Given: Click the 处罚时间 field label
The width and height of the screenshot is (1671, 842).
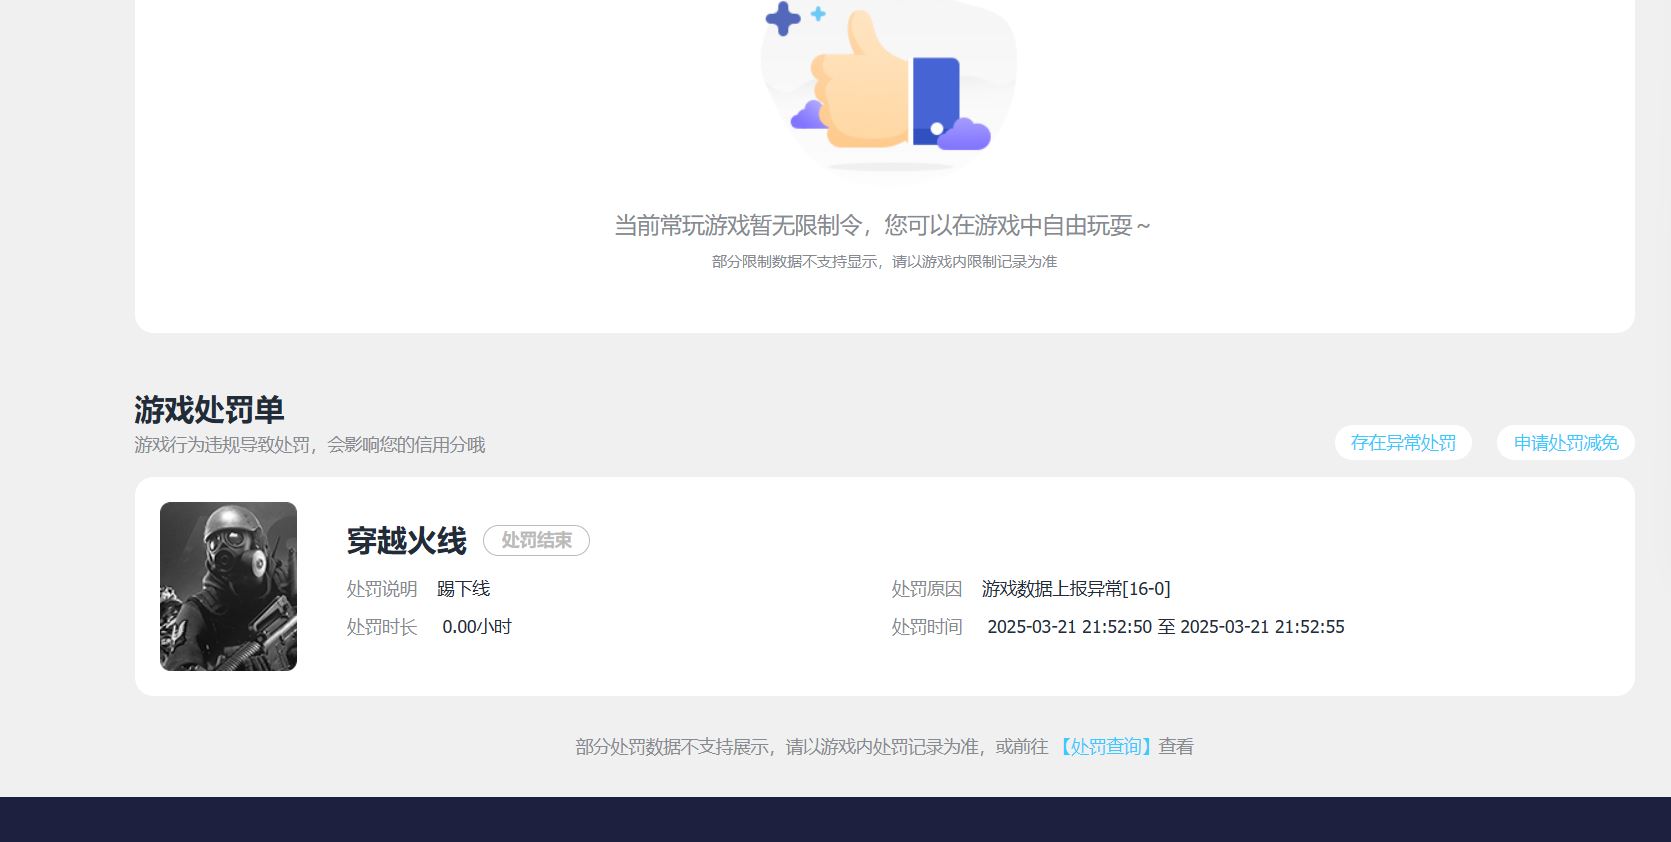Looking at the screenshot, I should pyautogui.click(x=926, y=627).
